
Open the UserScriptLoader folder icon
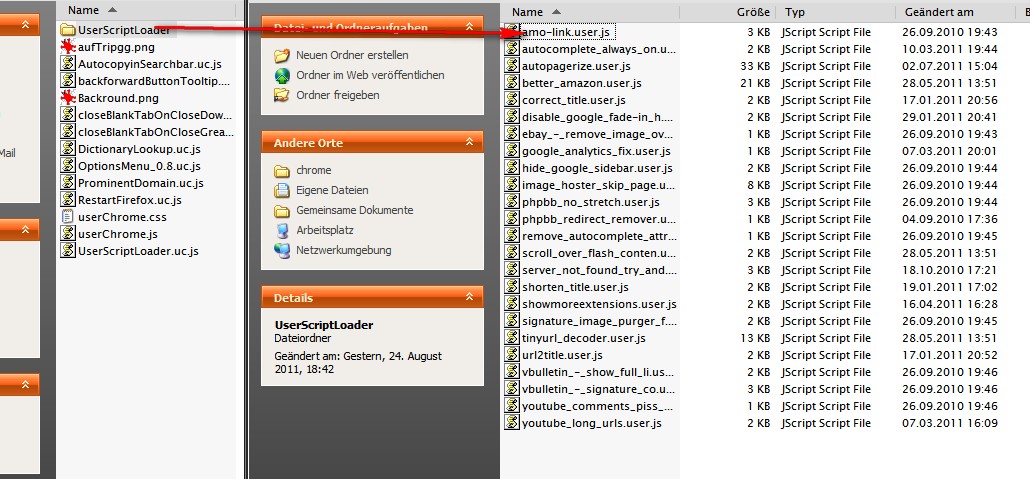coord(67,30)
